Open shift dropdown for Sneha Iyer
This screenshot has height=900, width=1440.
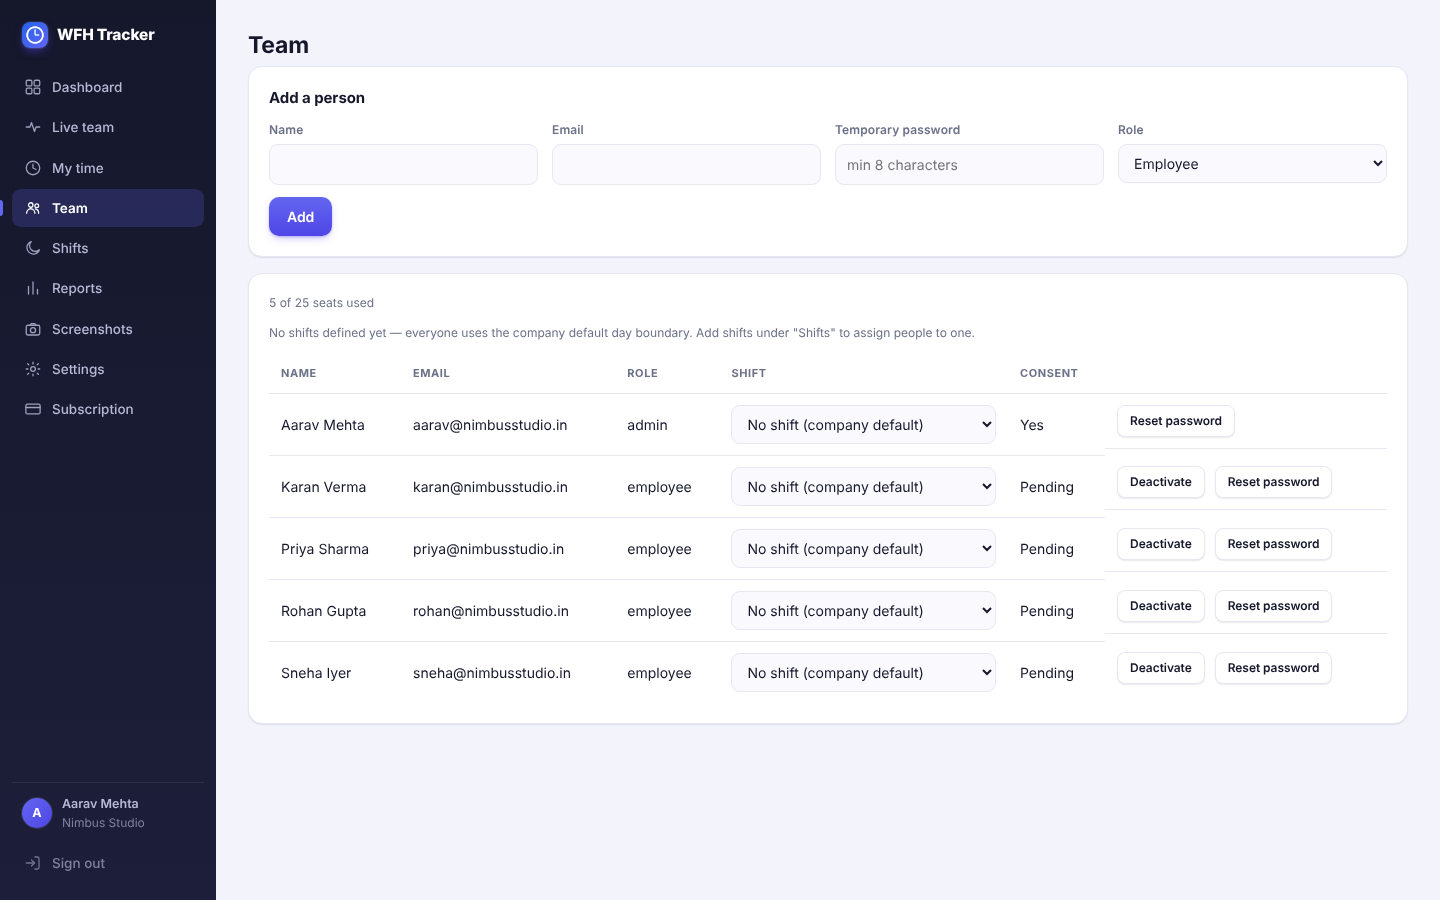[x=863, y=673]
